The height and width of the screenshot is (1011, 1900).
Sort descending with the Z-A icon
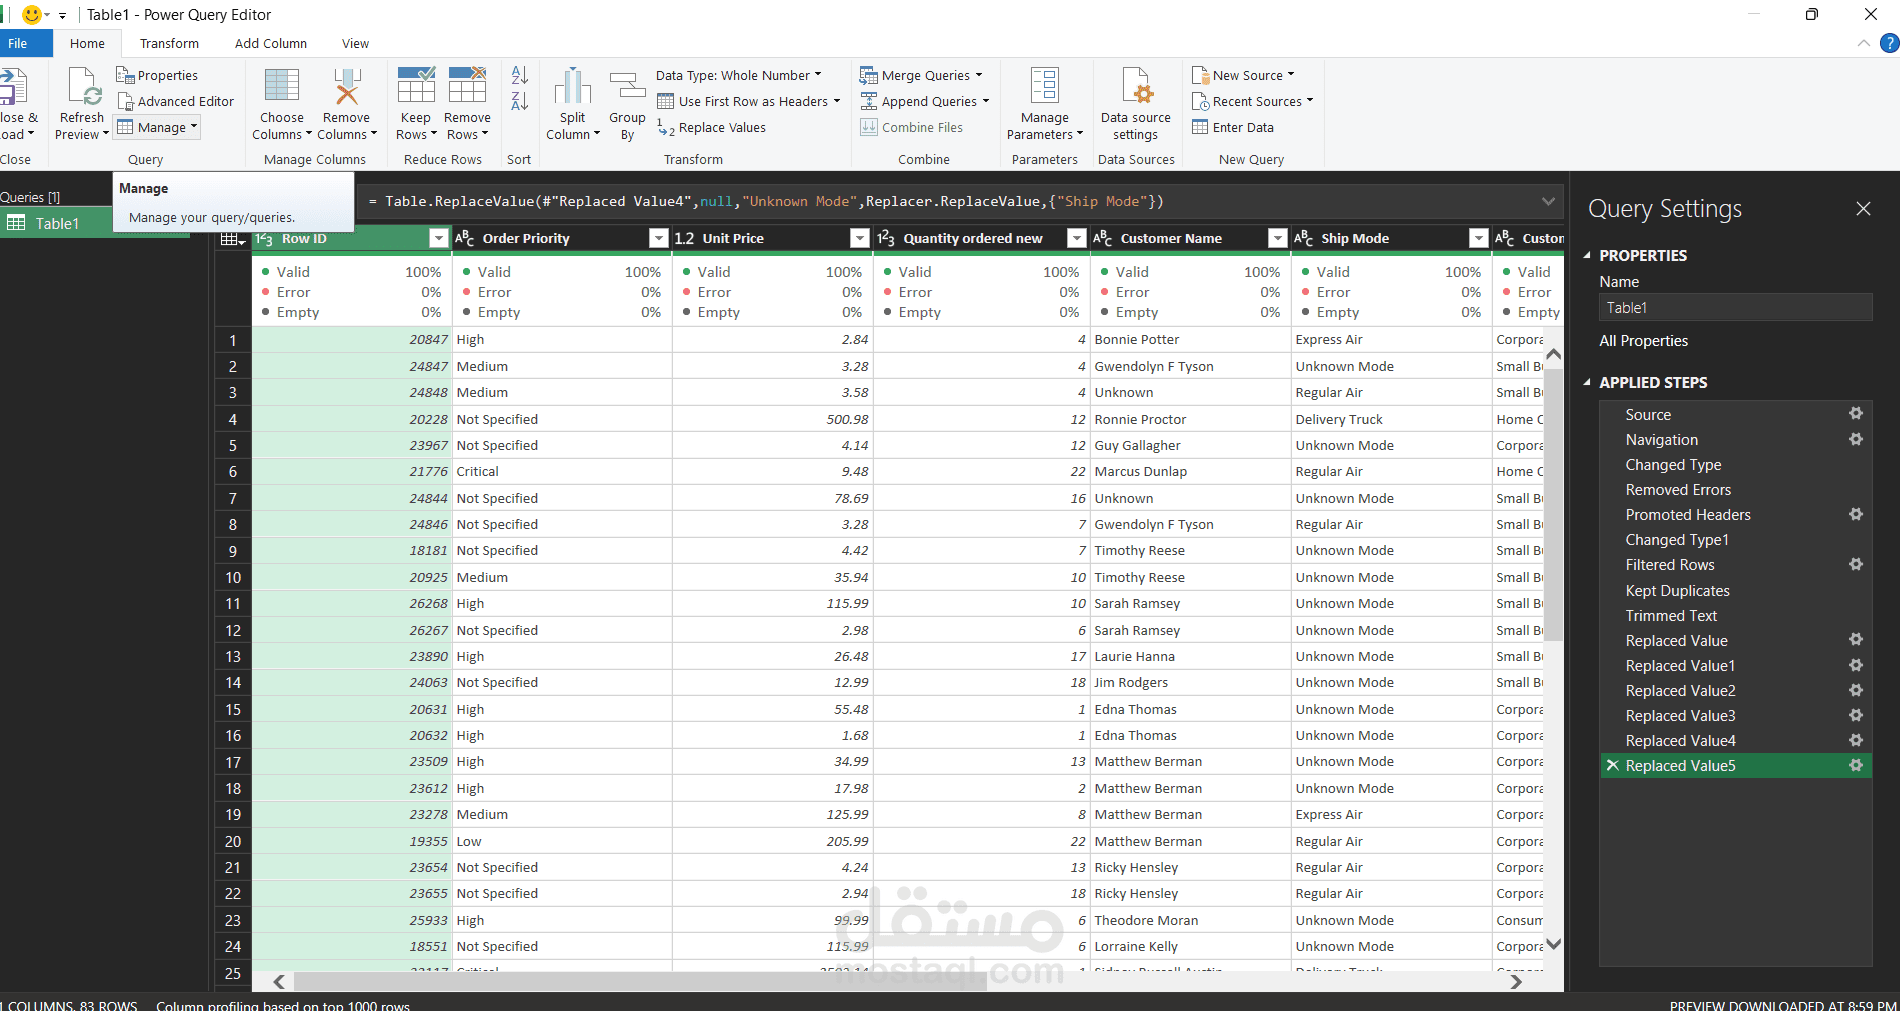point(519,101)
